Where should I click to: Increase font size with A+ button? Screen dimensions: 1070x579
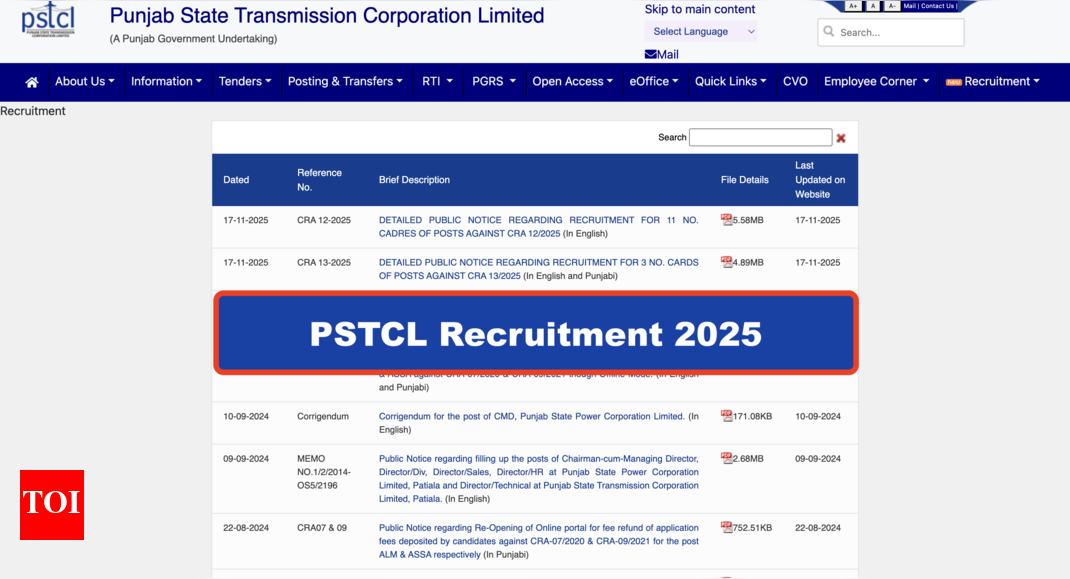pos(854,5)
